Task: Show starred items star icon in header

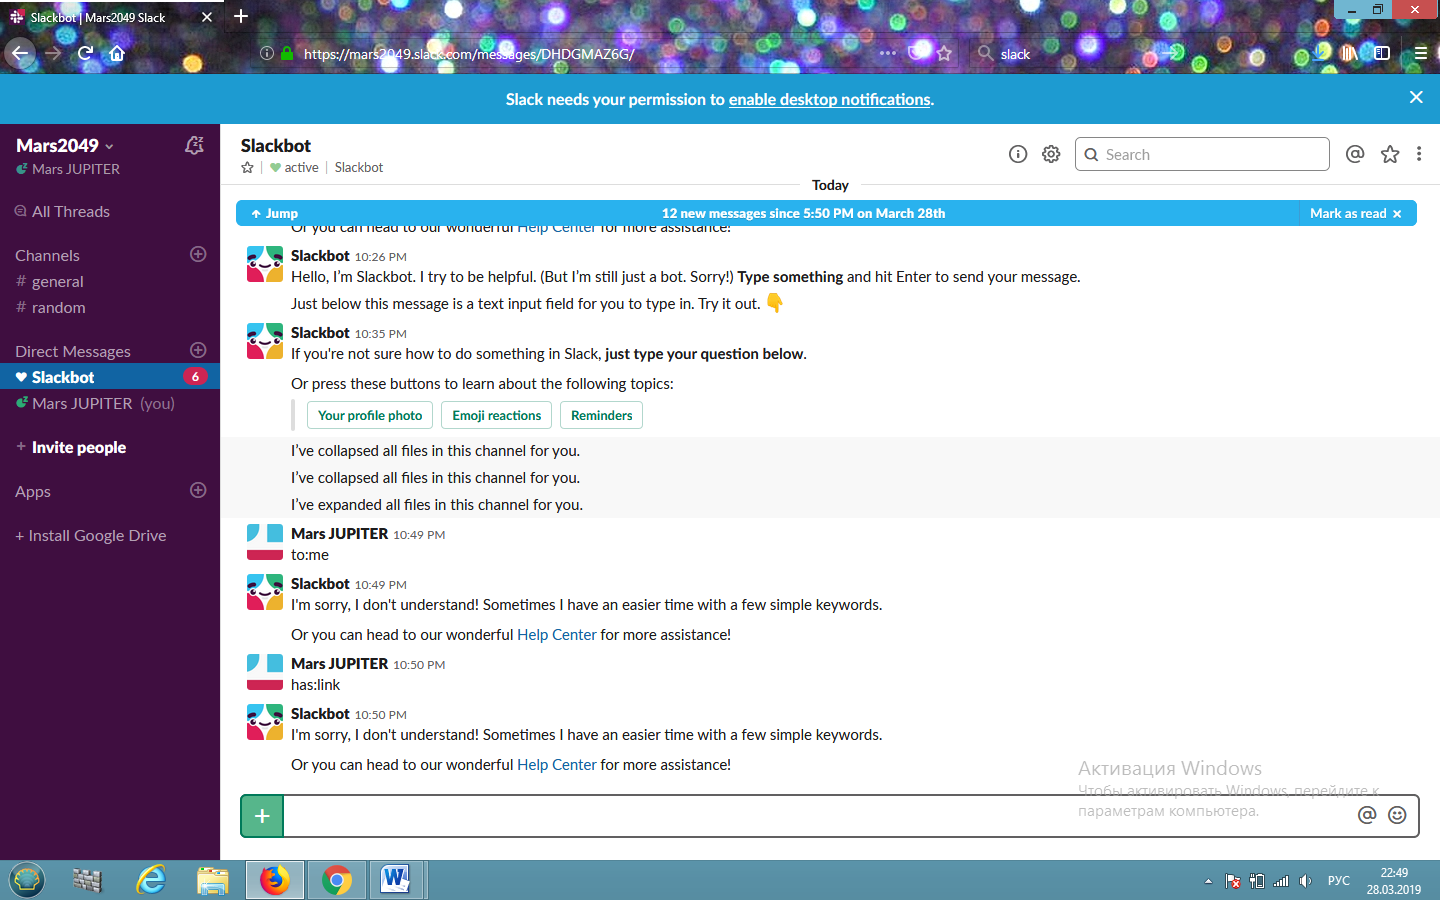Action: (x=1390, y=154)
